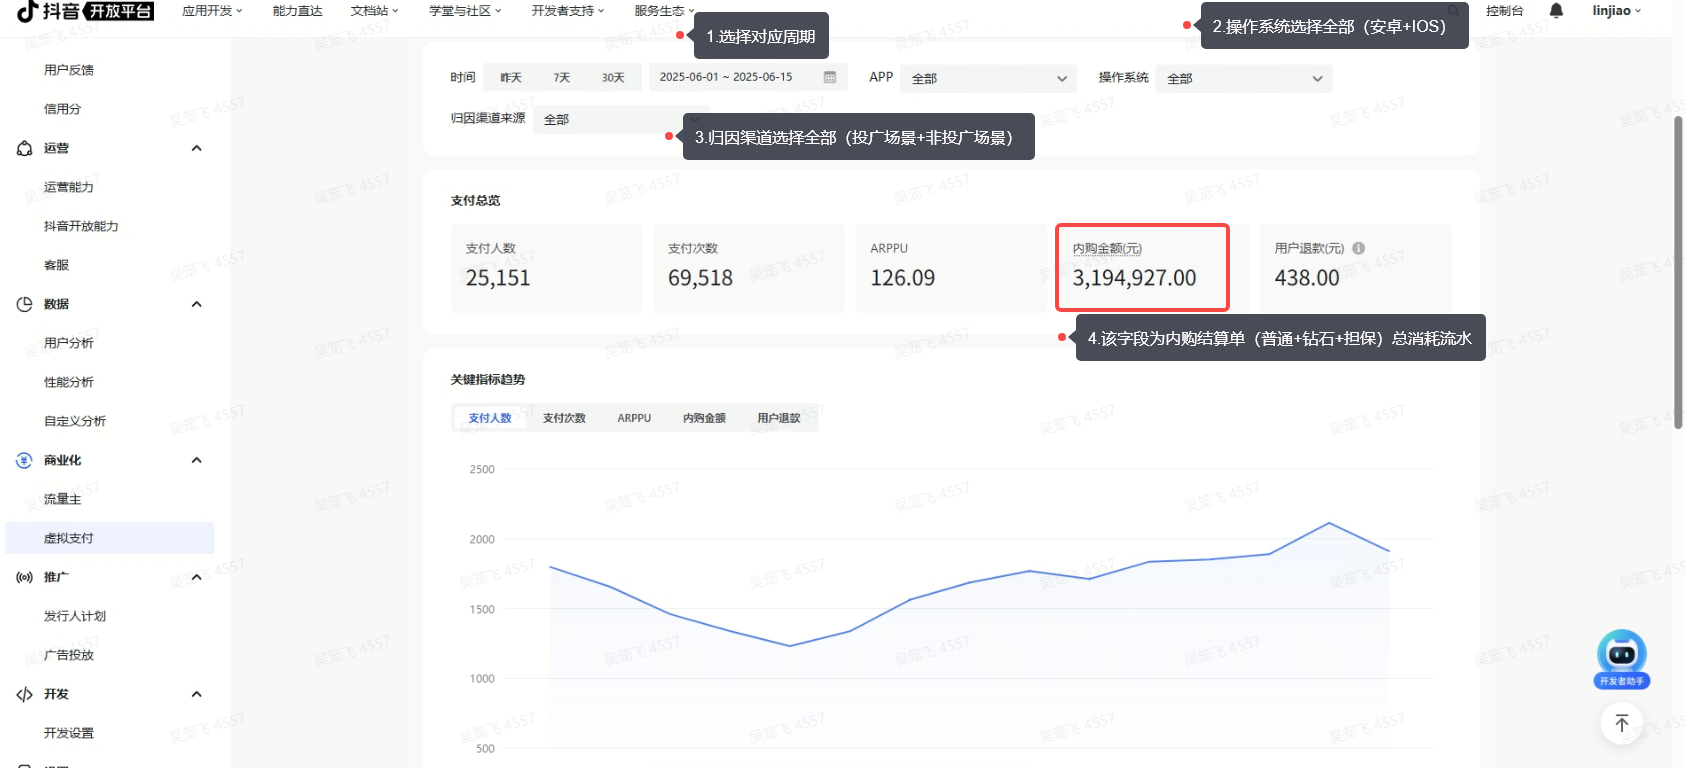Open the 操作系统 dropdown selector
Viewport: 1685px width, 768px height.
[x=1244, y=78]
